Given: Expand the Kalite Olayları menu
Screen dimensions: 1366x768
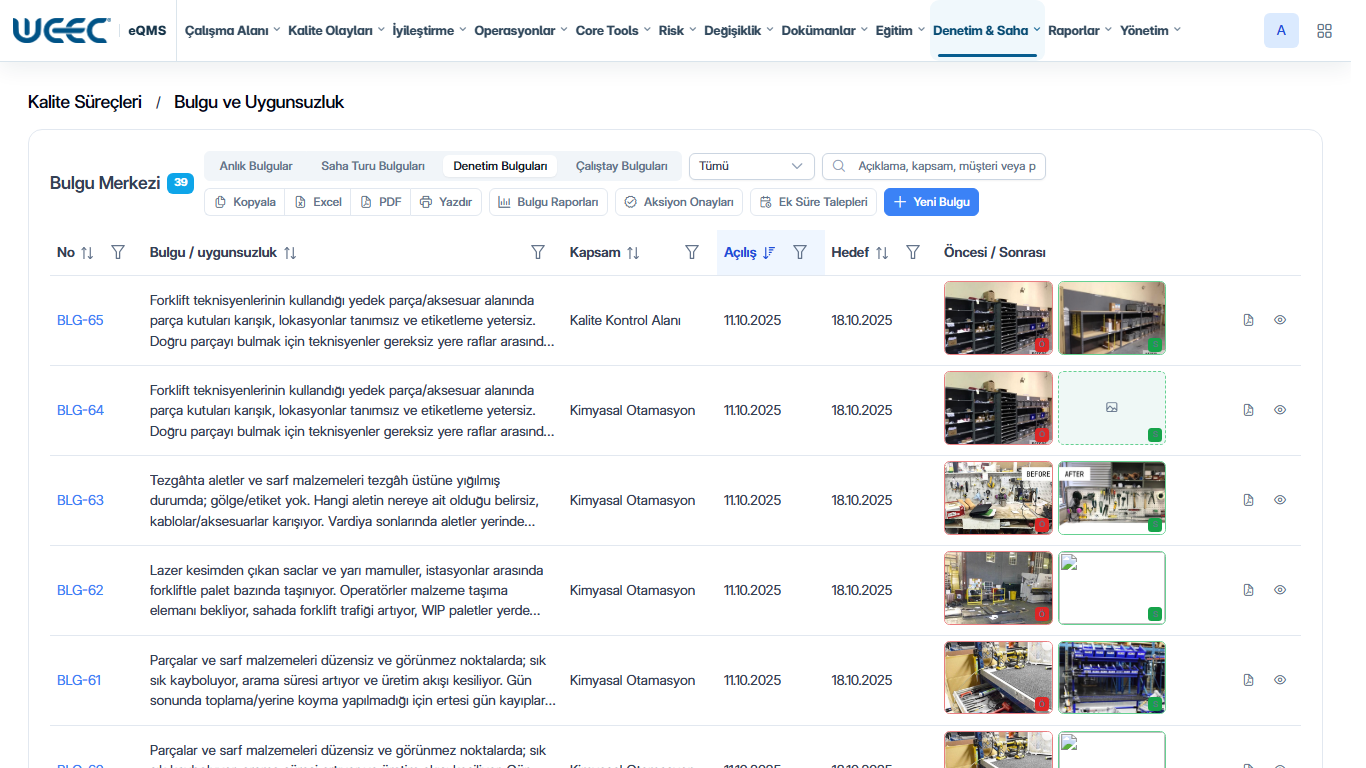Looking at the screenshot, I should point(336,31).
